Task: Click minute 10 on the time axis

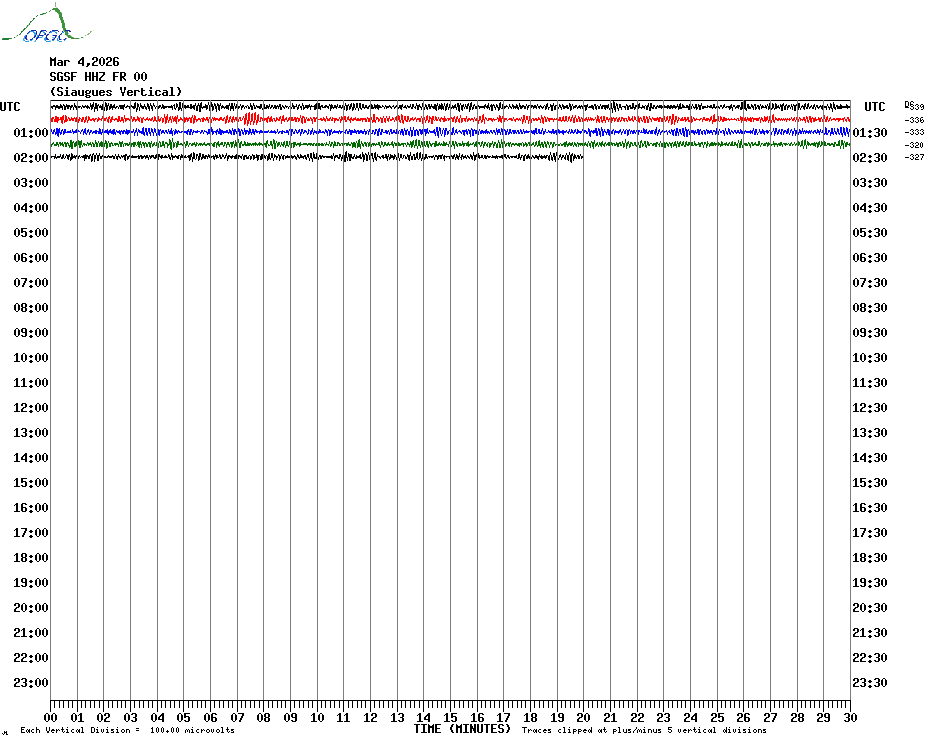Action: 317,718
